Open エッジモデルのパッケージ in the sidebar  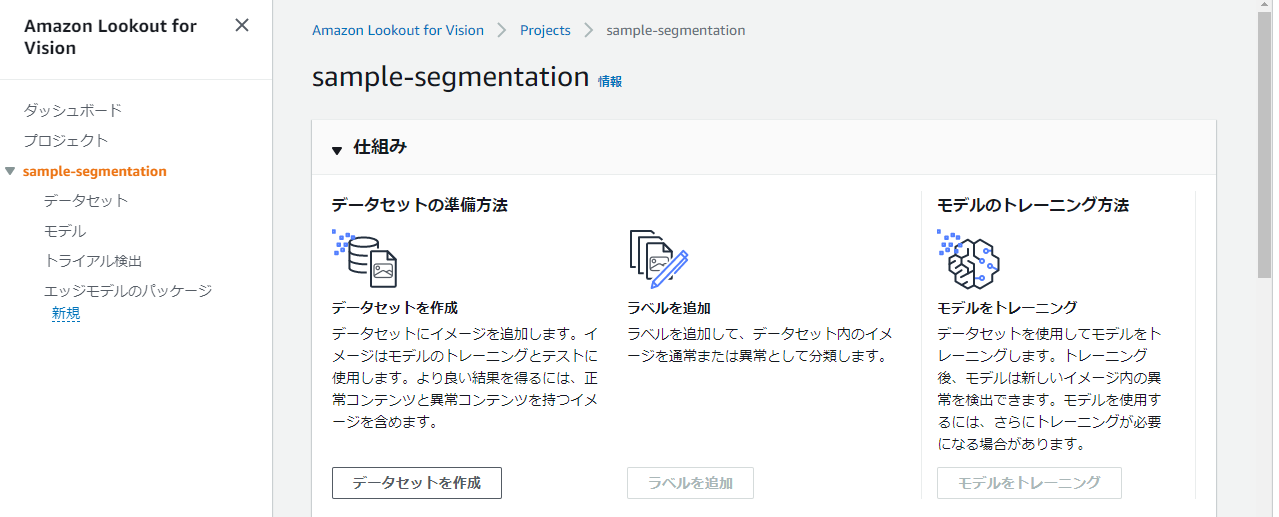[x=128, y=291]
